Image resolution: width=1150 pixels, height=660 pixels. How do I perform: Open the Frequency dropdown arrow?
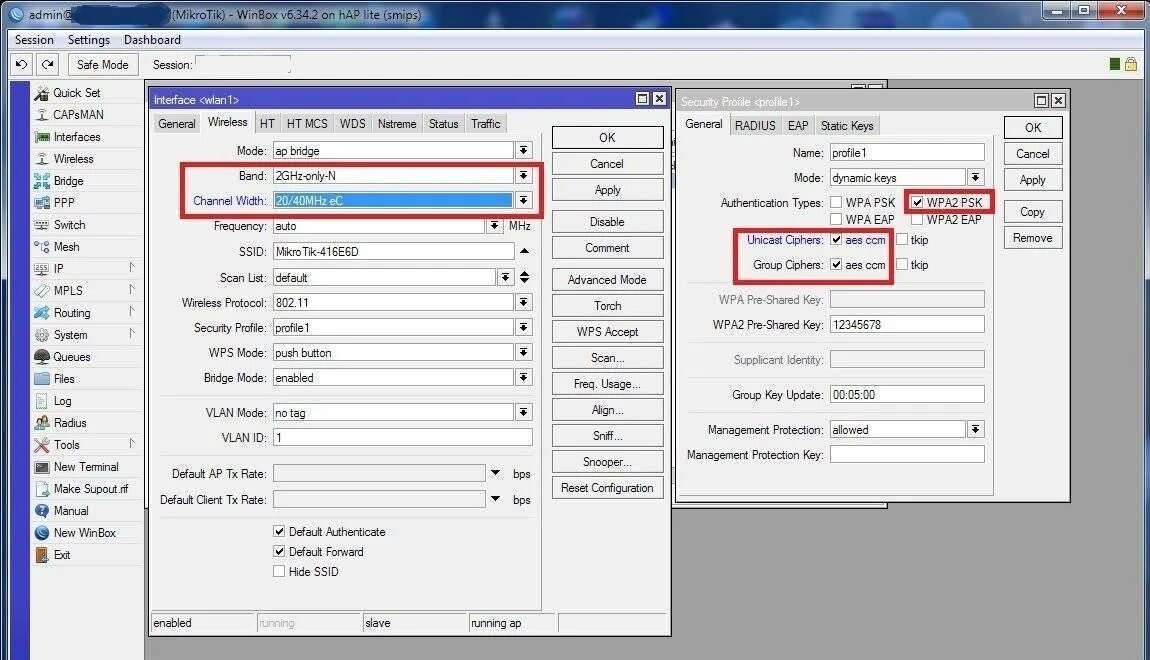click(495, 226)
